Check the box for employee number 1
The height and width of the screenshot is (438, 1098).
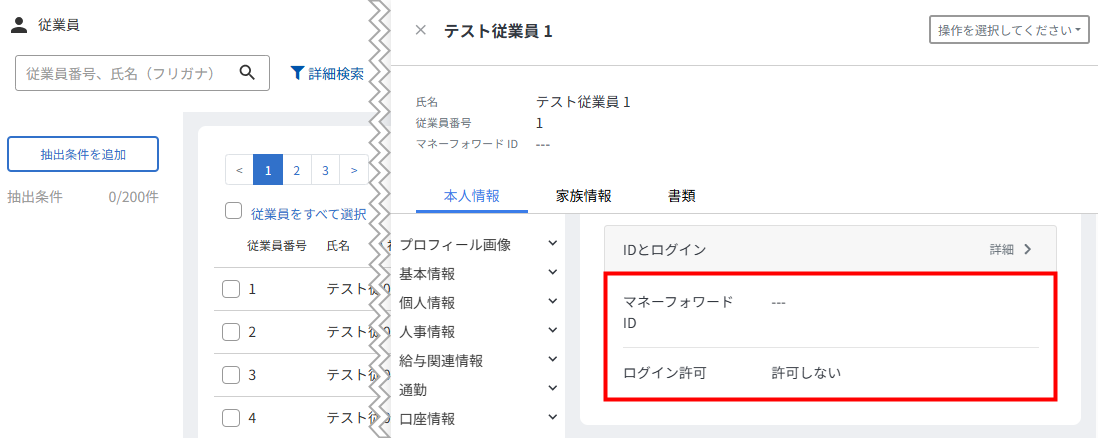click(x=231, y=289)
